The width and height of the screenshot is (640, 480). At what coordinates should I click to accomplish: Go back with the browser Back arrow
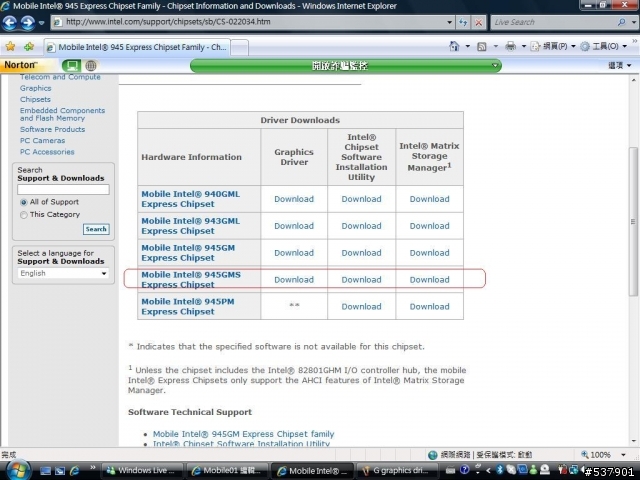(9, 22)
